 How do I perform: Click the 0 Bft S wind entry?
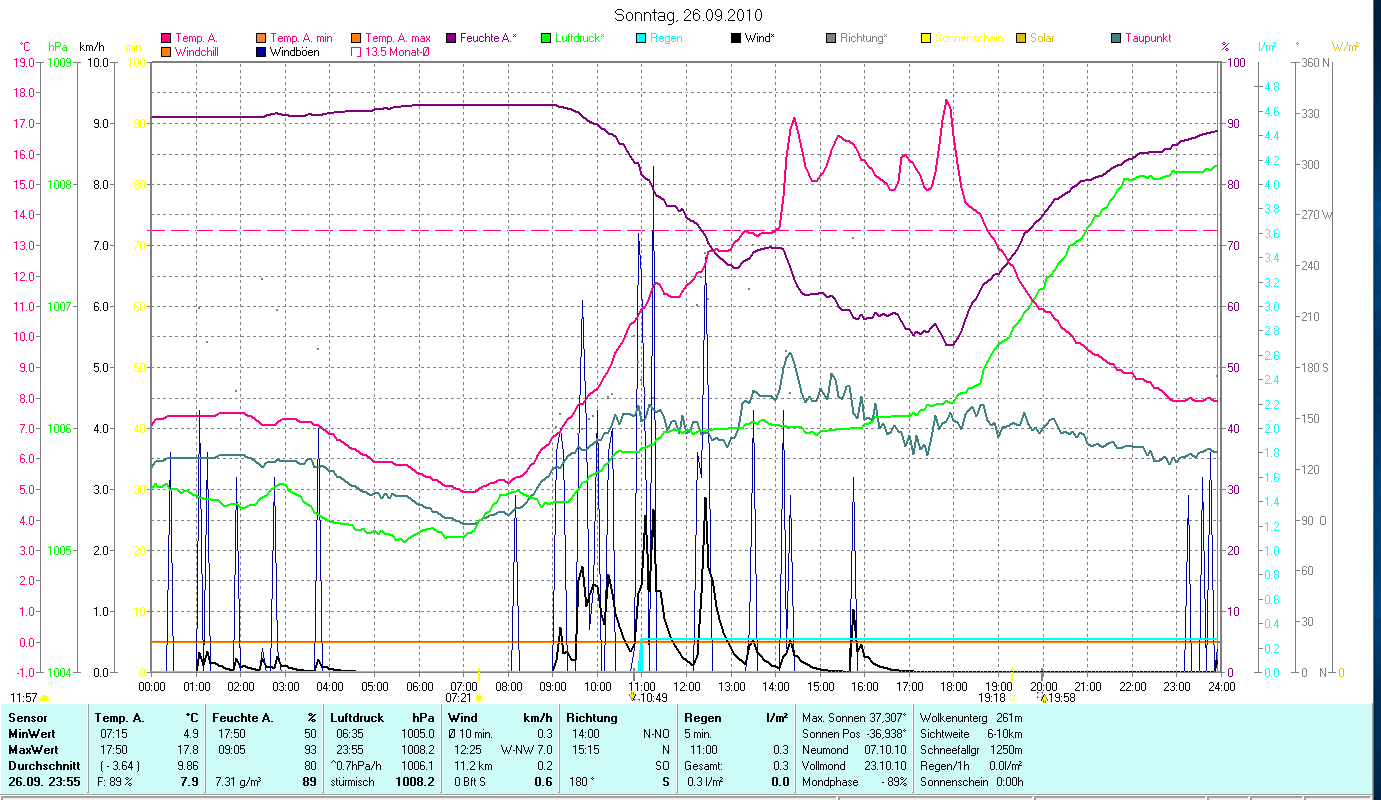coord(472,782)
